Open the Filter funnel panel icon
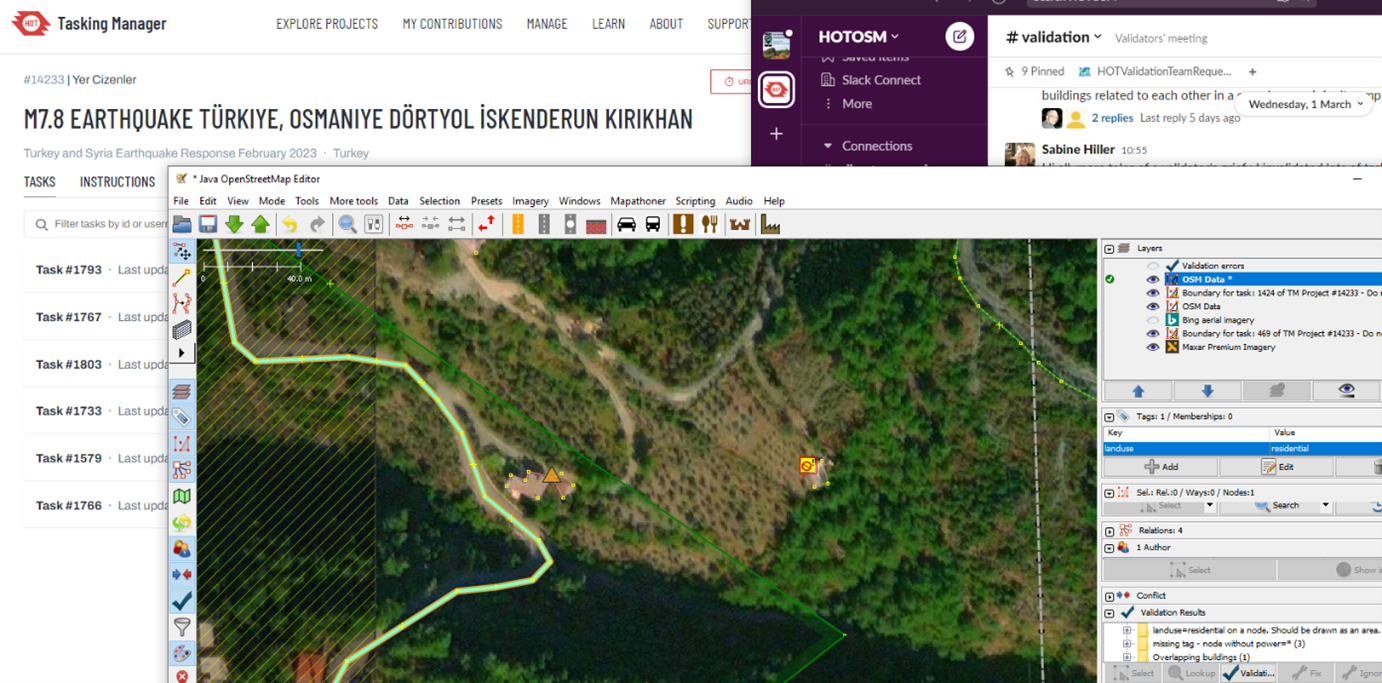Screen dimensions: 1382x683 (x=182, y=627)
